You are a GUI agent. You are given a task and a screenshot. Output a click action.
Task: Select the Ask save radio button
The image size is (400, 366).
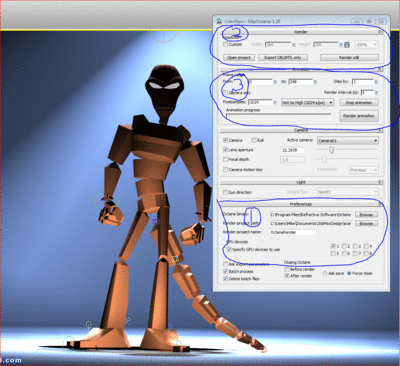pyautogui.click(x=325, y=273)
